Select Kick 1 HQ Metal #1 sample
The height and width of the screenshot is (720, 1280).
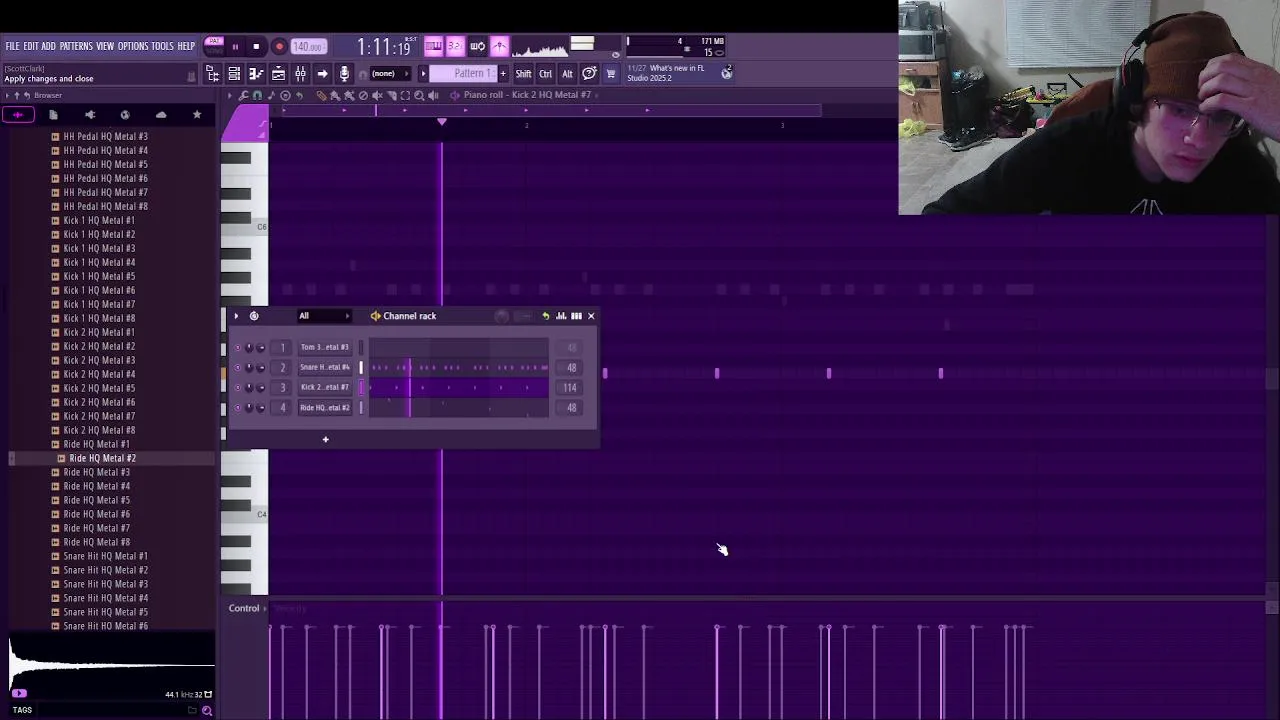tap(99, 220)
